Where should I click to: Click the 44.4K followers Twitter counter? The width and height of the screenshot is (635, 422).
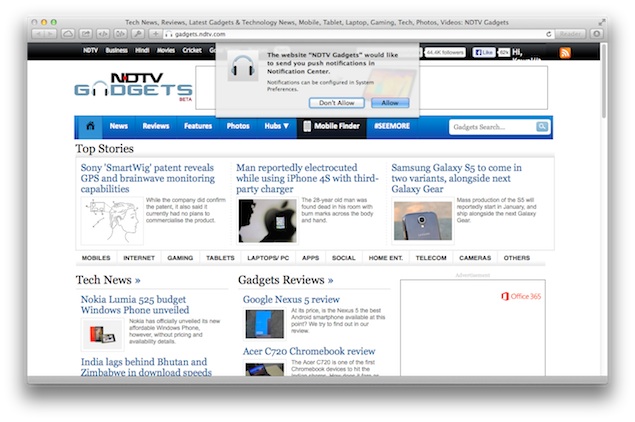coord(445,52)
